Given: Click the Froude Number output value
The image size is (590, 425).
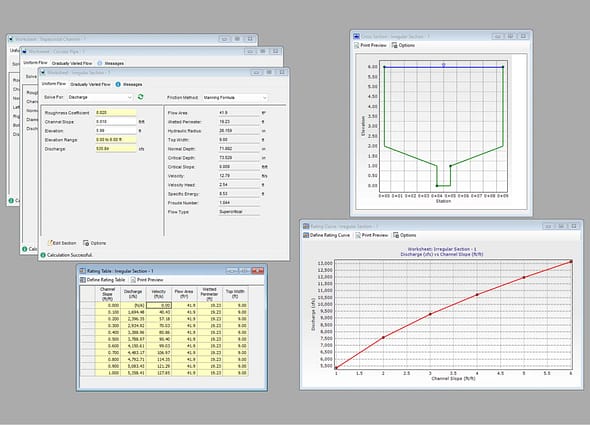Looking at the screenshot, I should (239, 203).
